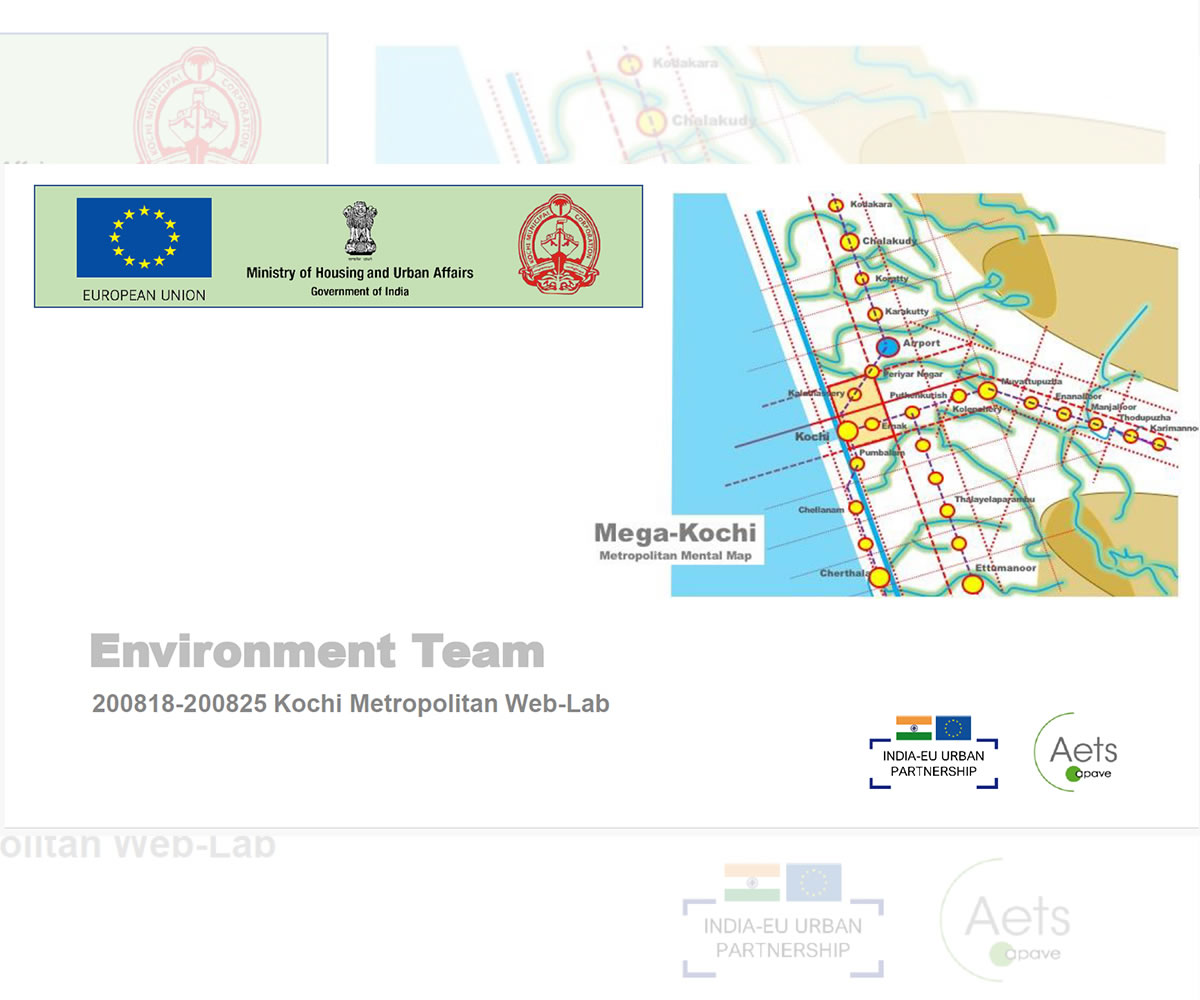Click the red Kochi Municipal Corporation seal

point(557,243)
